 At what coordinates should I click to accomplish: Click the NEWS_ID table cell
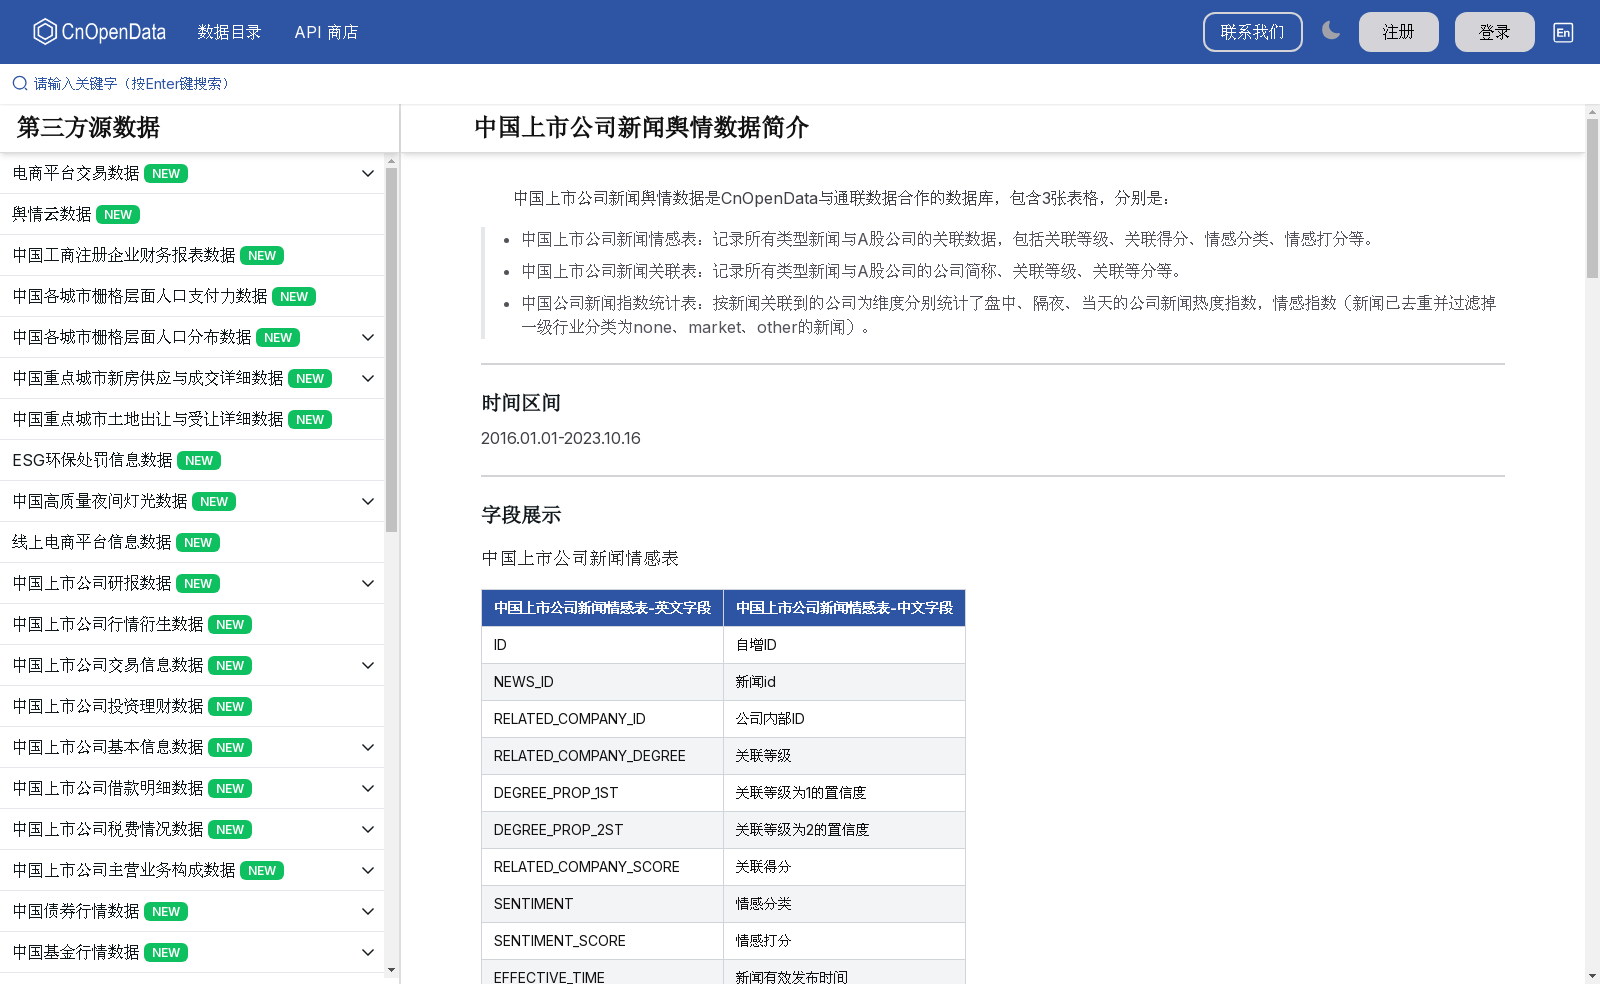602,682
